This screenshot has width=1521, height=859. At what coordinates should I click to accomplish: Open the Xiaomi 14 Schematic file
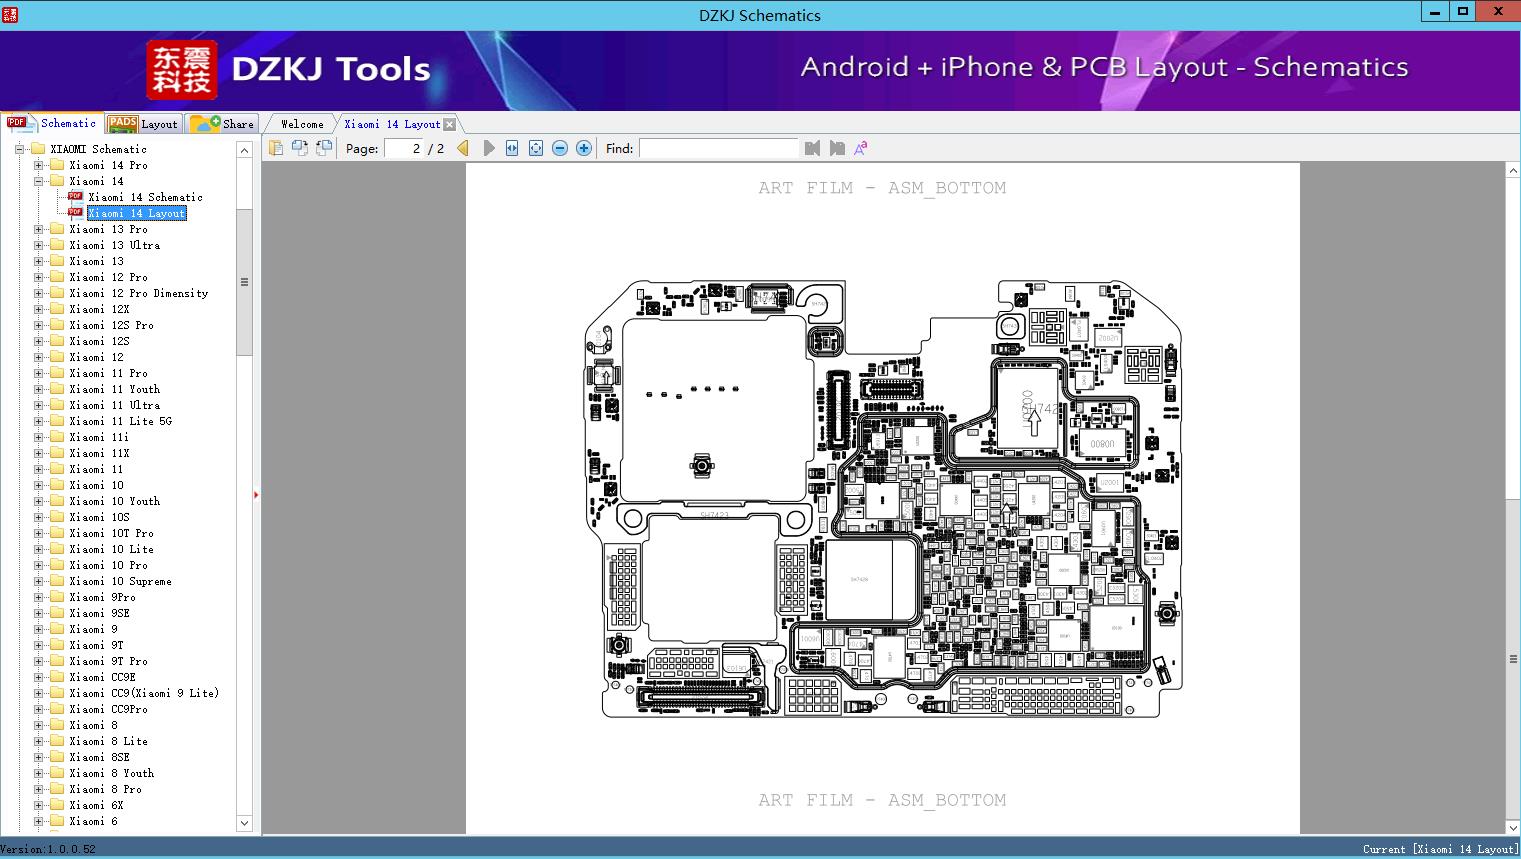pyautogui.click(x=145, y=197)
